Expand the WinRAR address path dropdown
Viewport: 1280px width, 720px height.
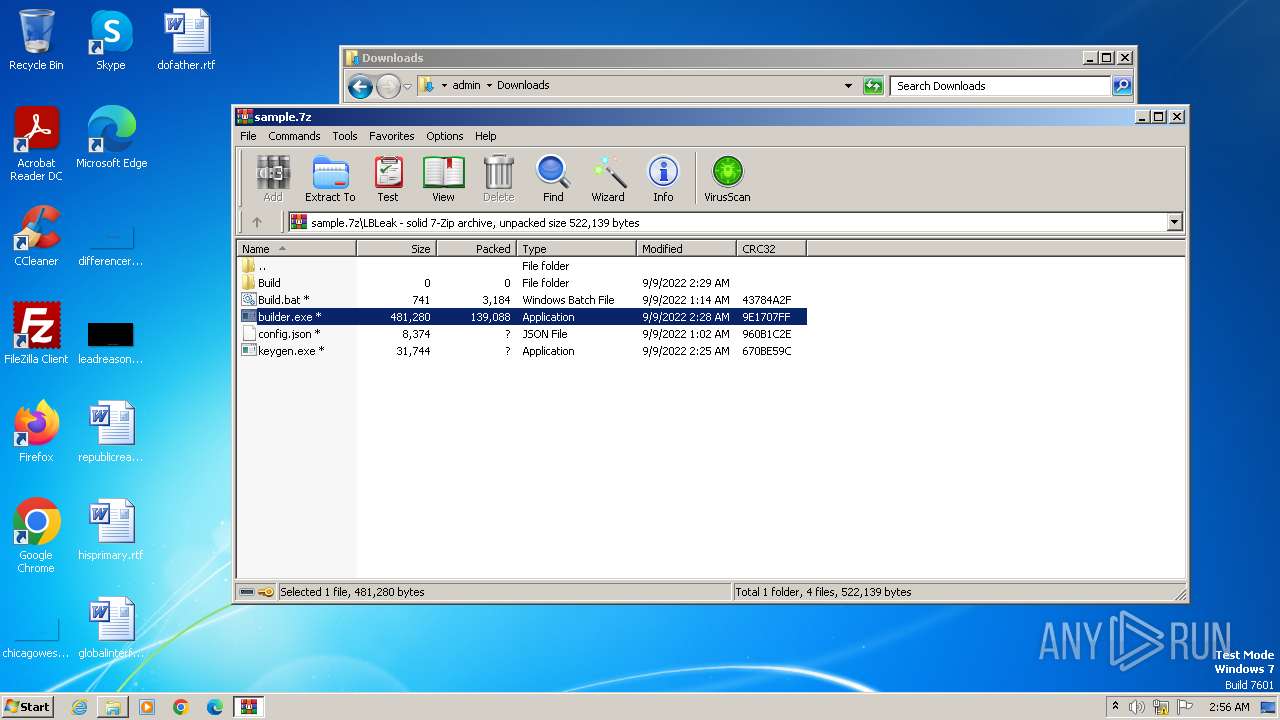pos(1175,222)
